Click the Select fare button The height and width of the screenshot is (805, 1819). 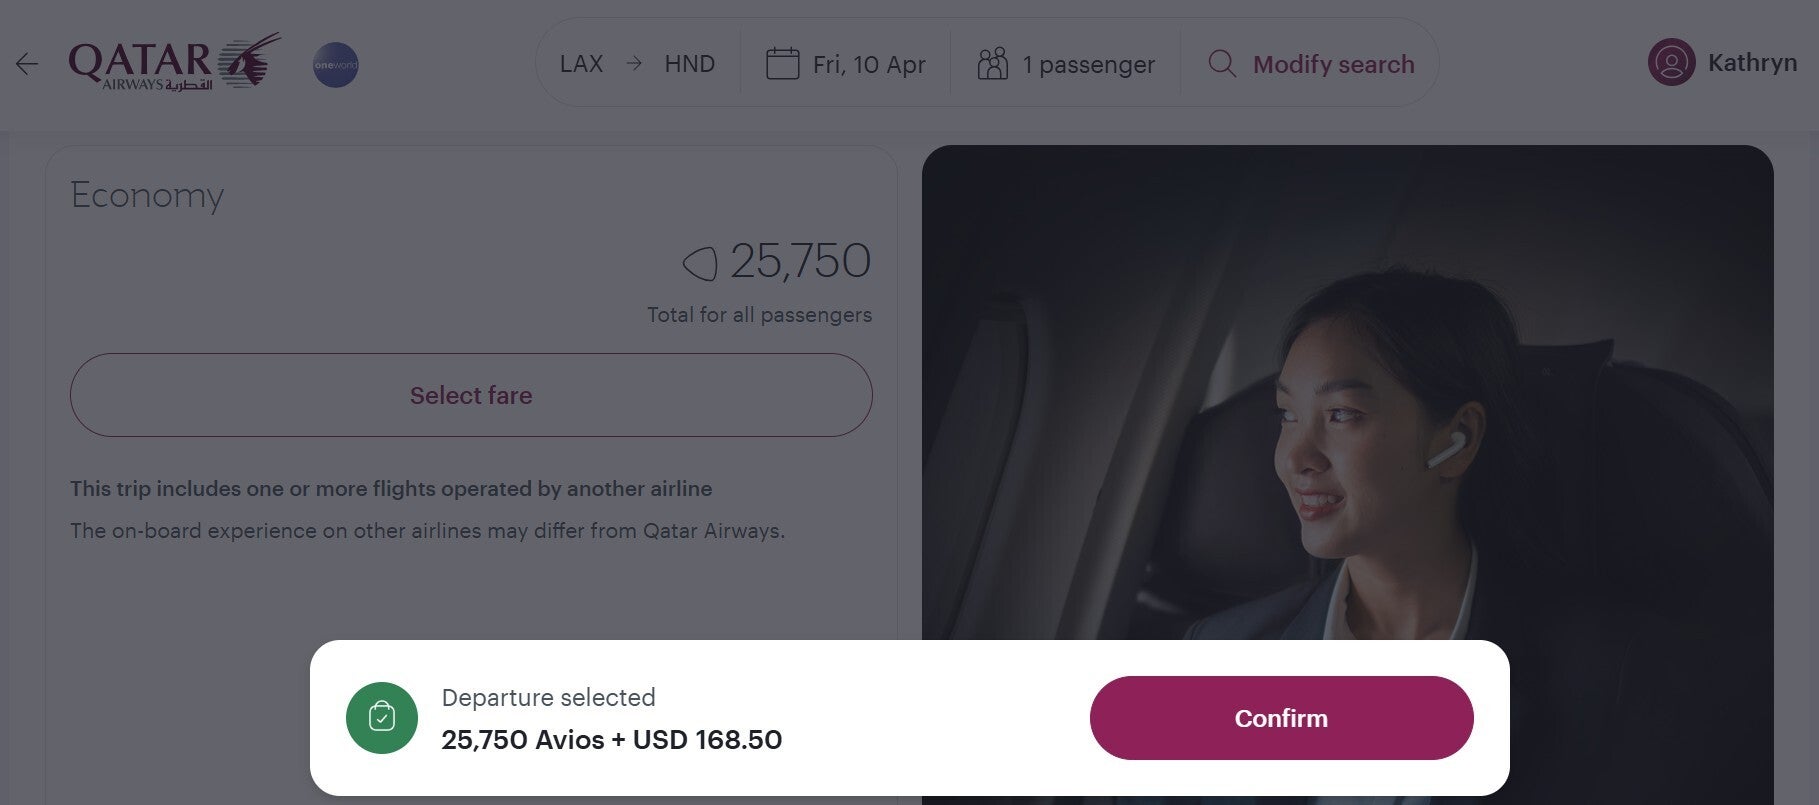click(470, 395)
